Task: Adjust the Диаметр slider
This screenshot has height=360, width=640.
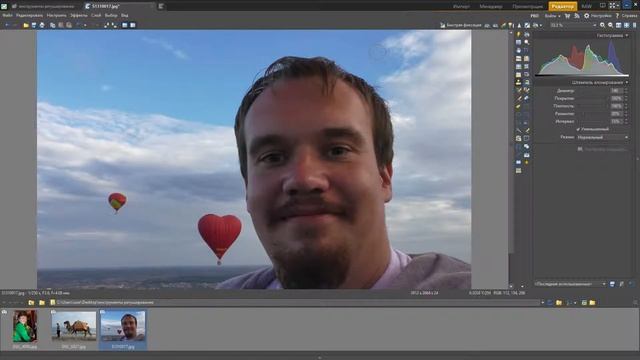Action: (593, 91)
